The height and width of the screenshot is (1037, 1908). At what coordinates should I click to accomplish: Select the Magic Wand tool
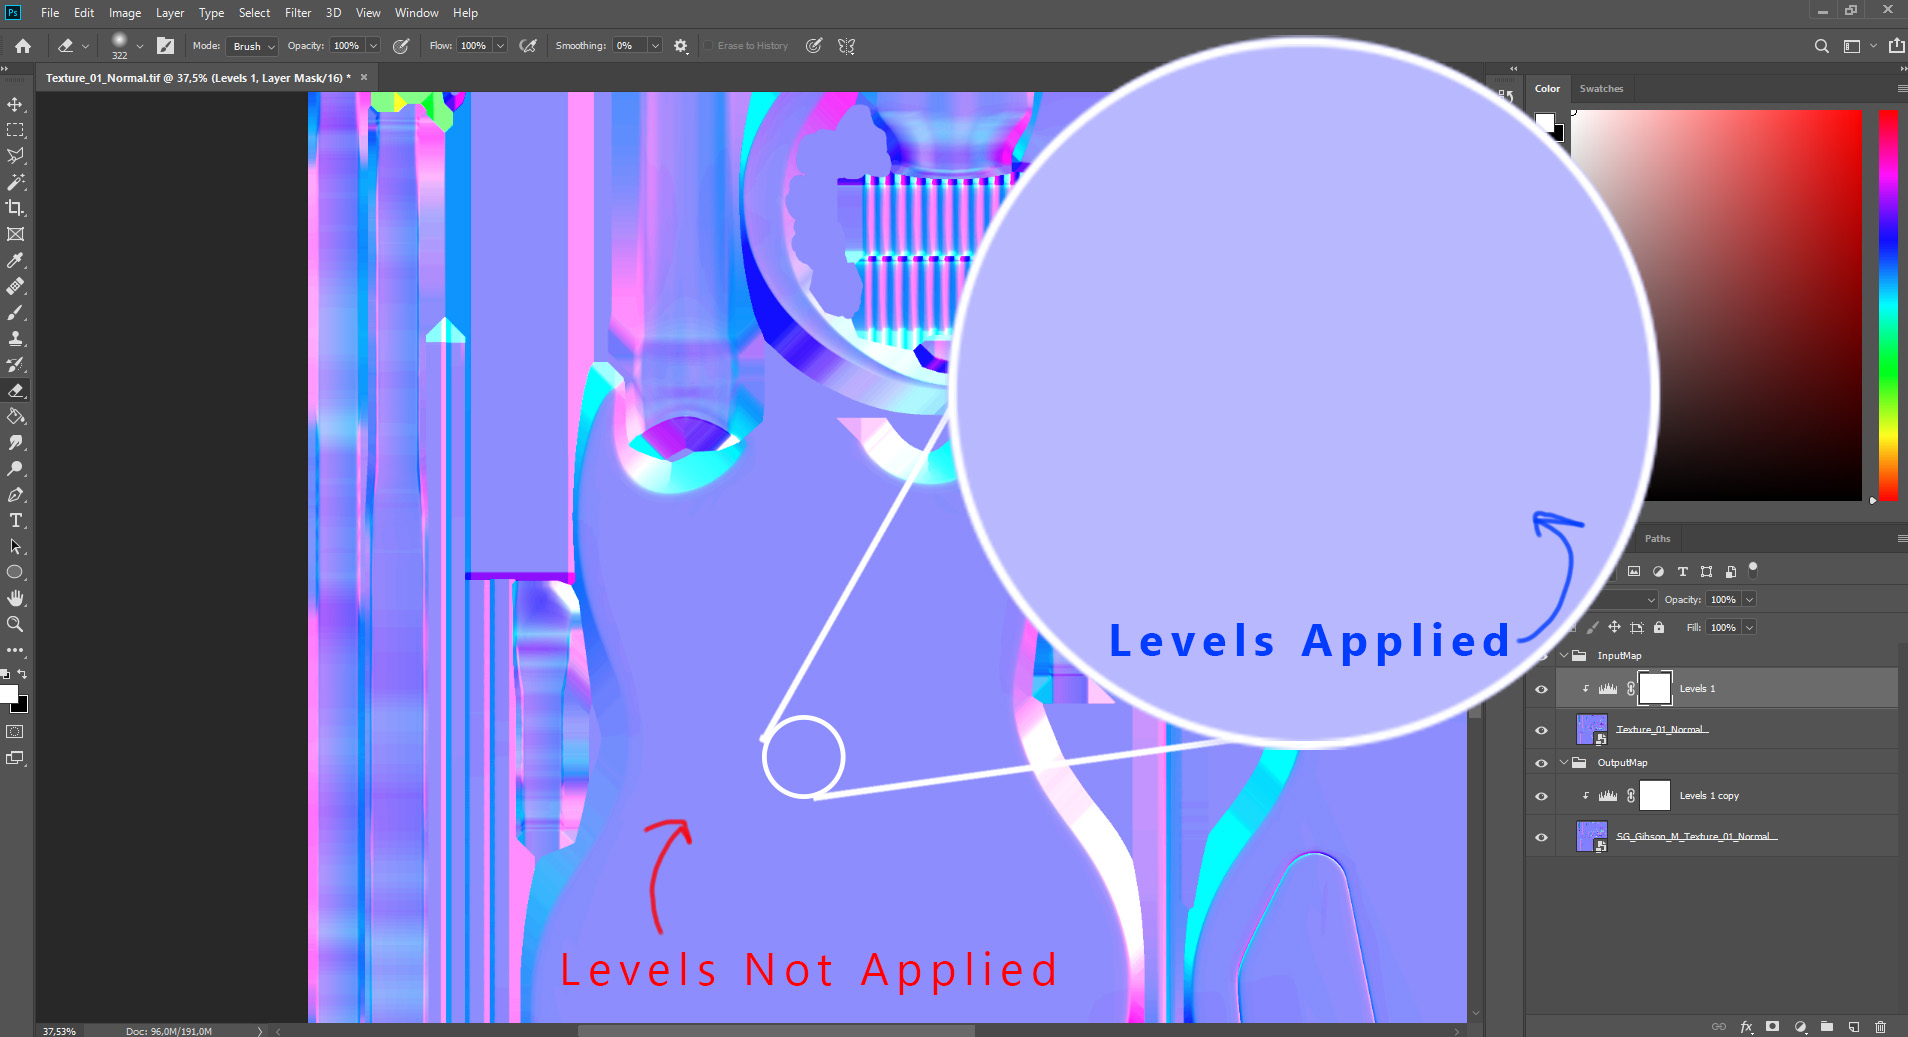point(15,182)
